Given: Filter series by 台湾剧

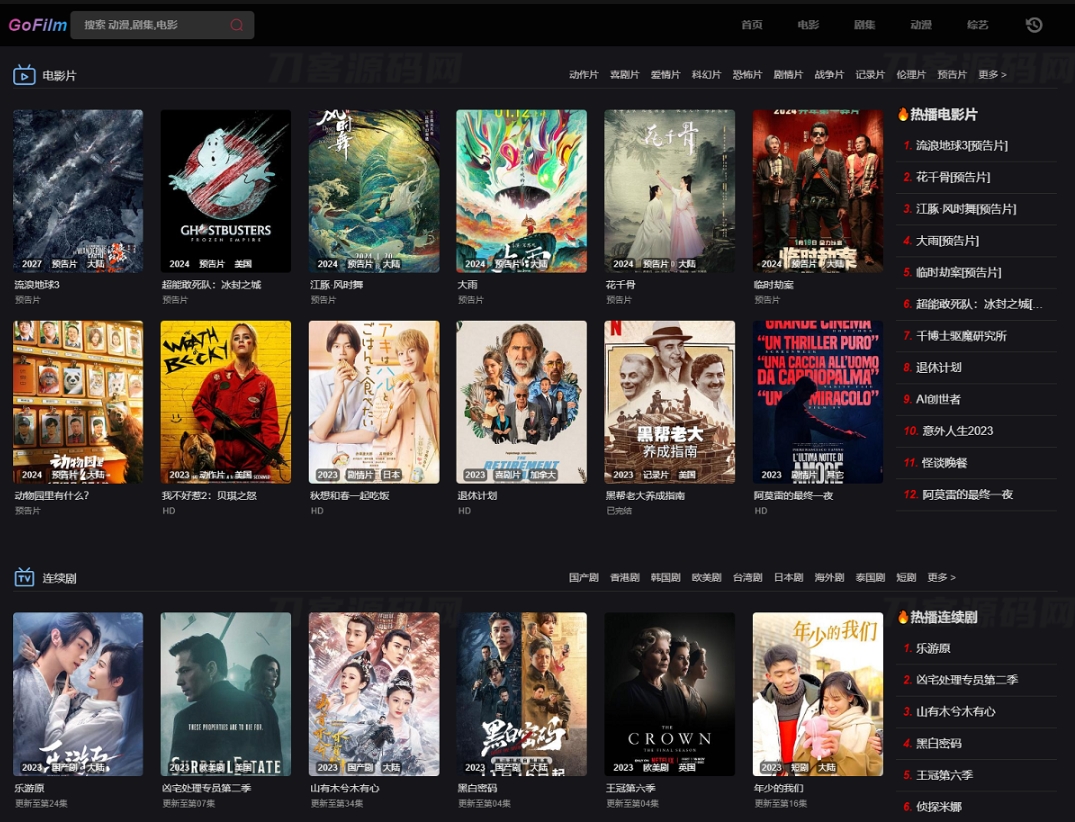Looking at the screenshot, I should (x=747, y=577).
